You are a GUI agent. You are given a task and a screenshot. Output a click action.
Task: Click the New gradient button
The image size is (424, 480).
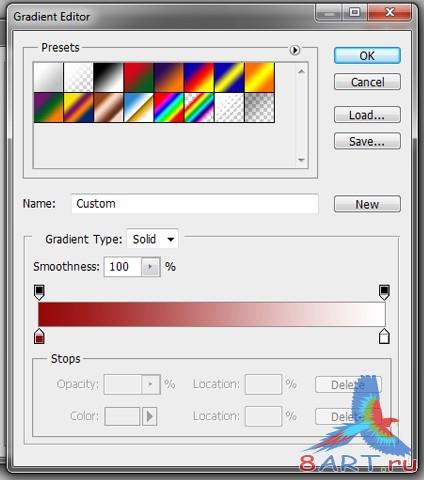point(367,204)
